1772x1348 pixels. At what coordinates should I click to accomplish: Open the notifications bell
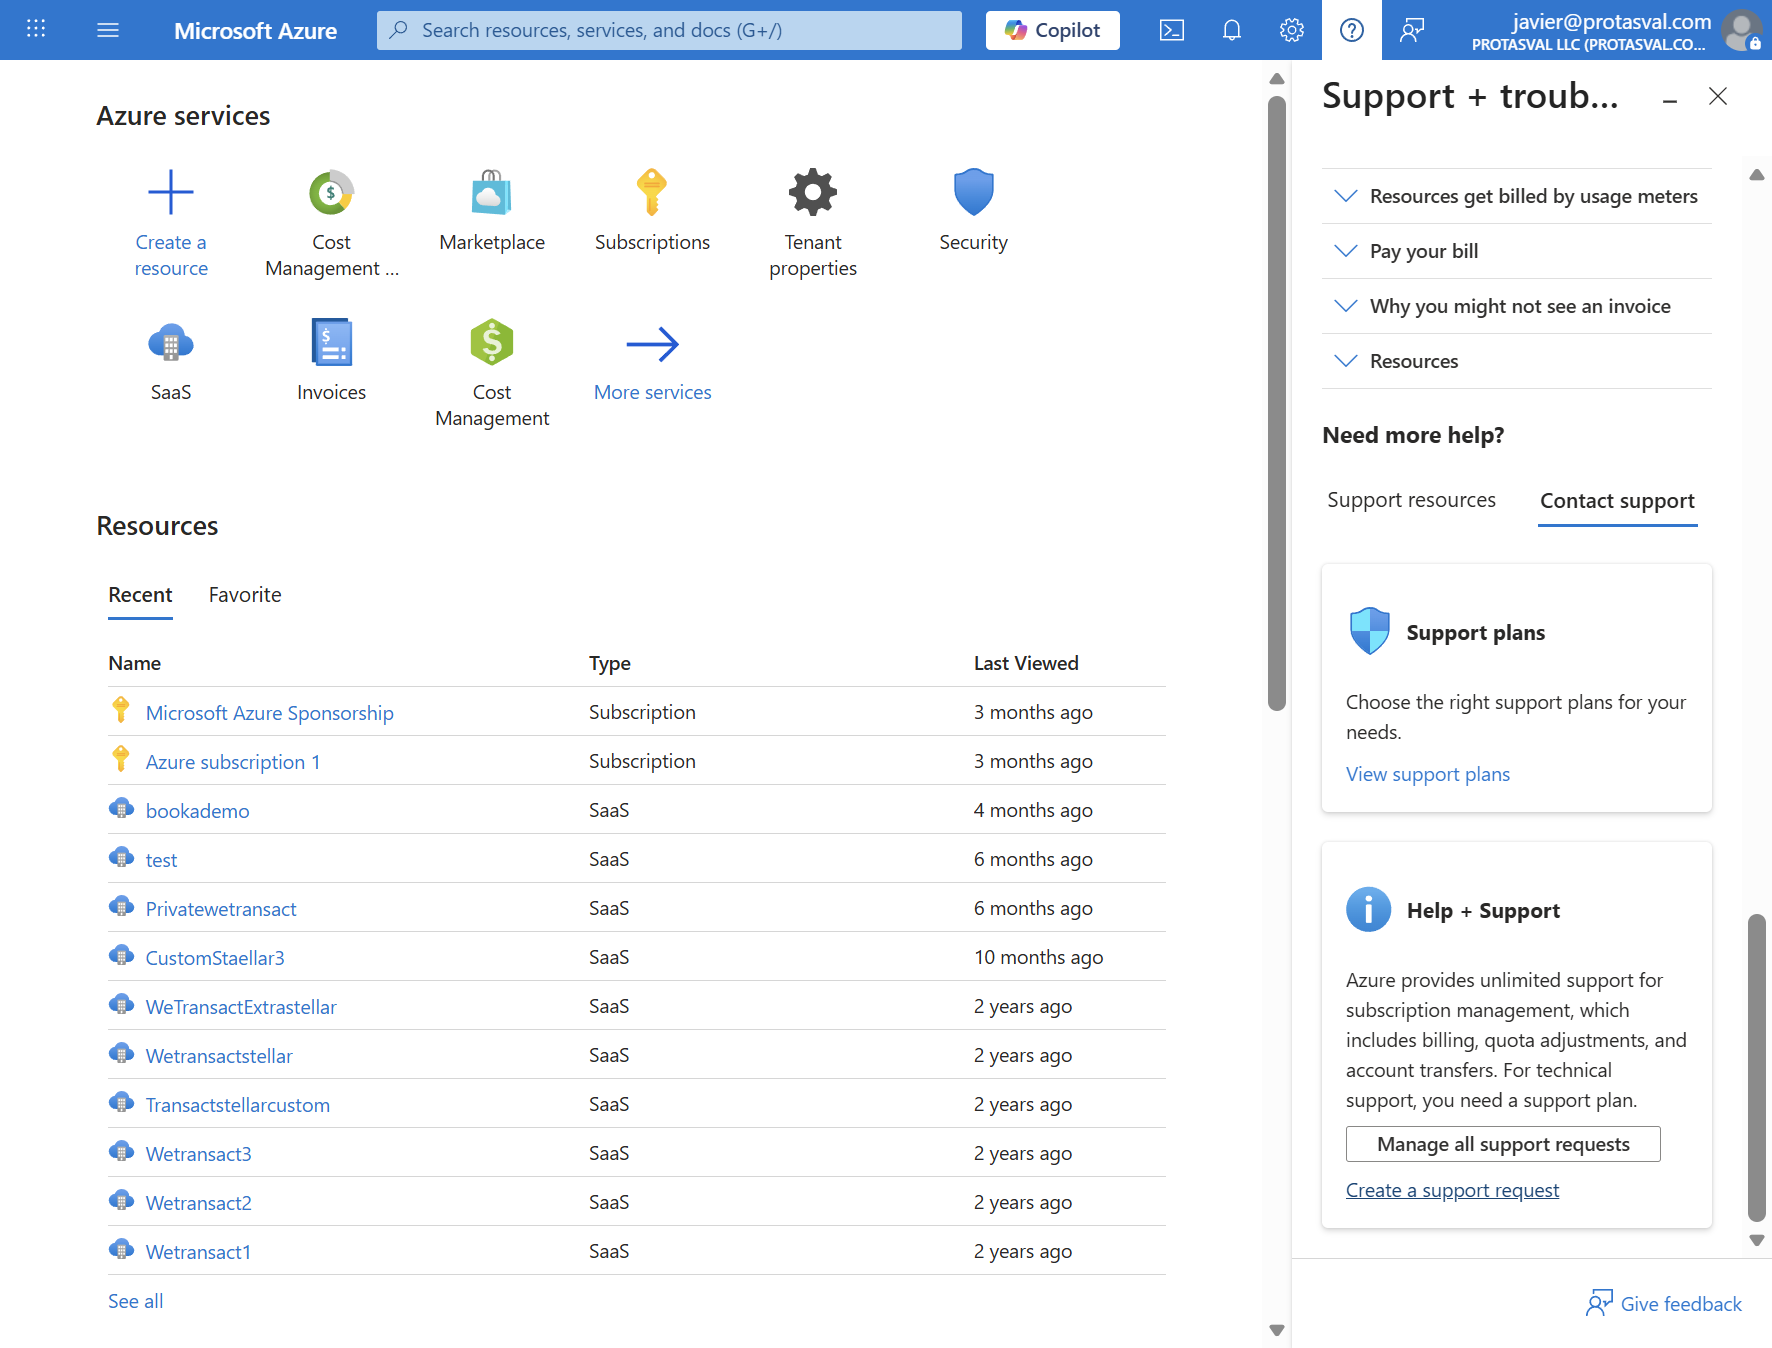pos(1232,30)
